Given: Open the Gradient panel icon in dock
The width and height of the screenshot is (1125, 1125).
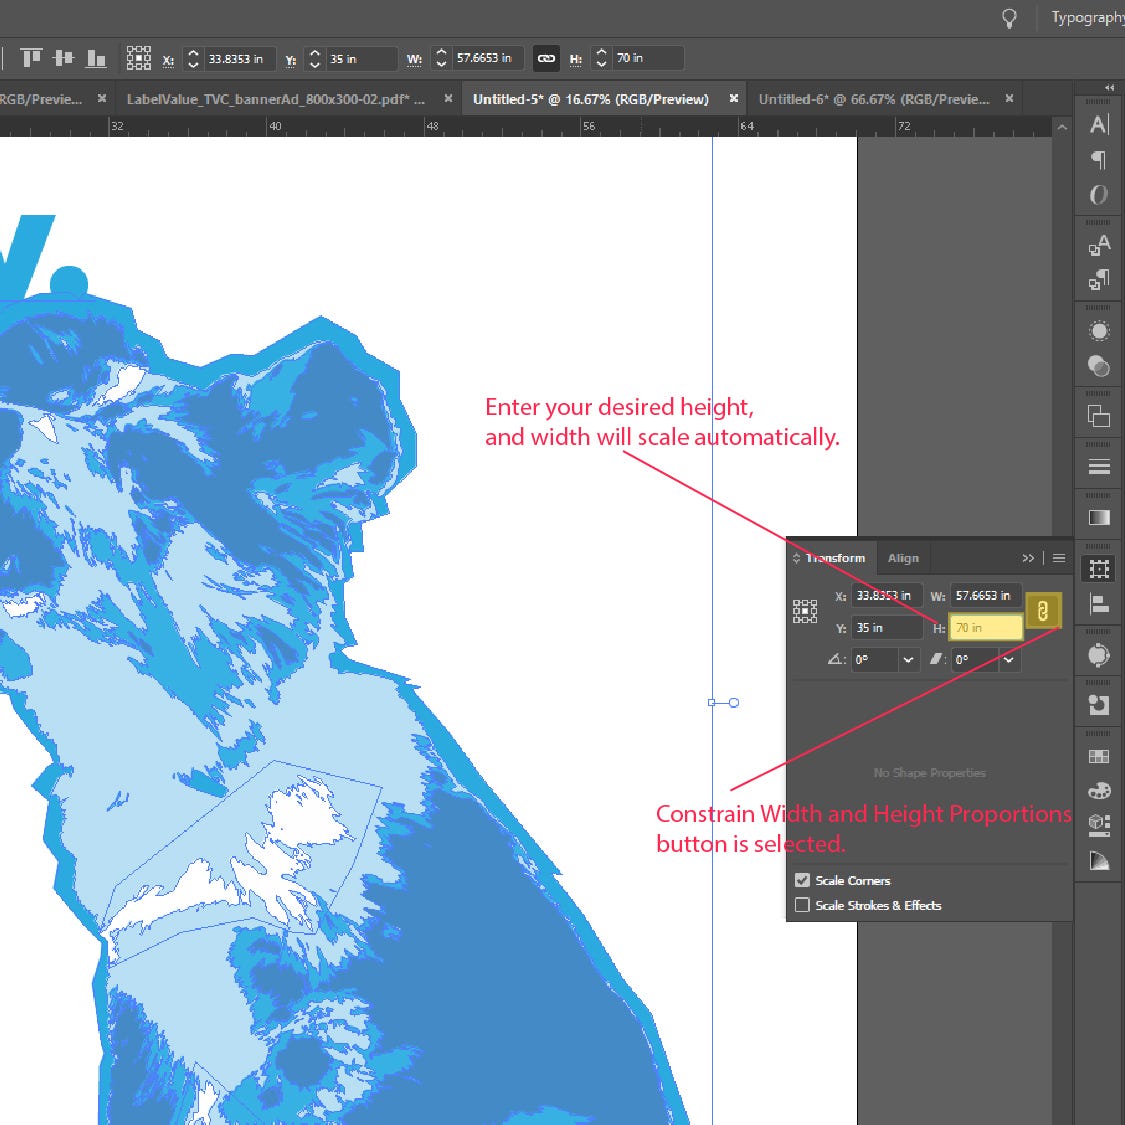Looking at the screenshot, I should pos(1098,517).
